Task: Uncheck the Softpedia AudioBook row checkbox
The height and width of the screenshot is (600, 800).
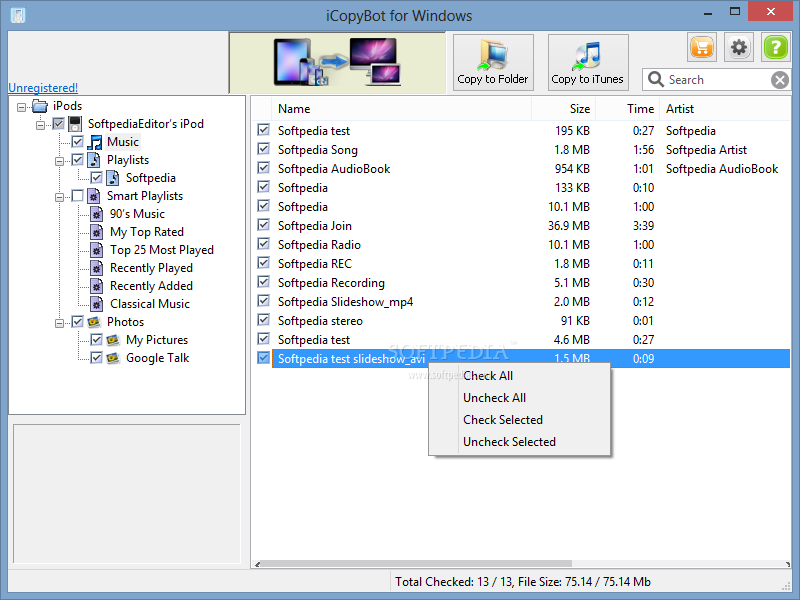Action: [x=263, y=168]
